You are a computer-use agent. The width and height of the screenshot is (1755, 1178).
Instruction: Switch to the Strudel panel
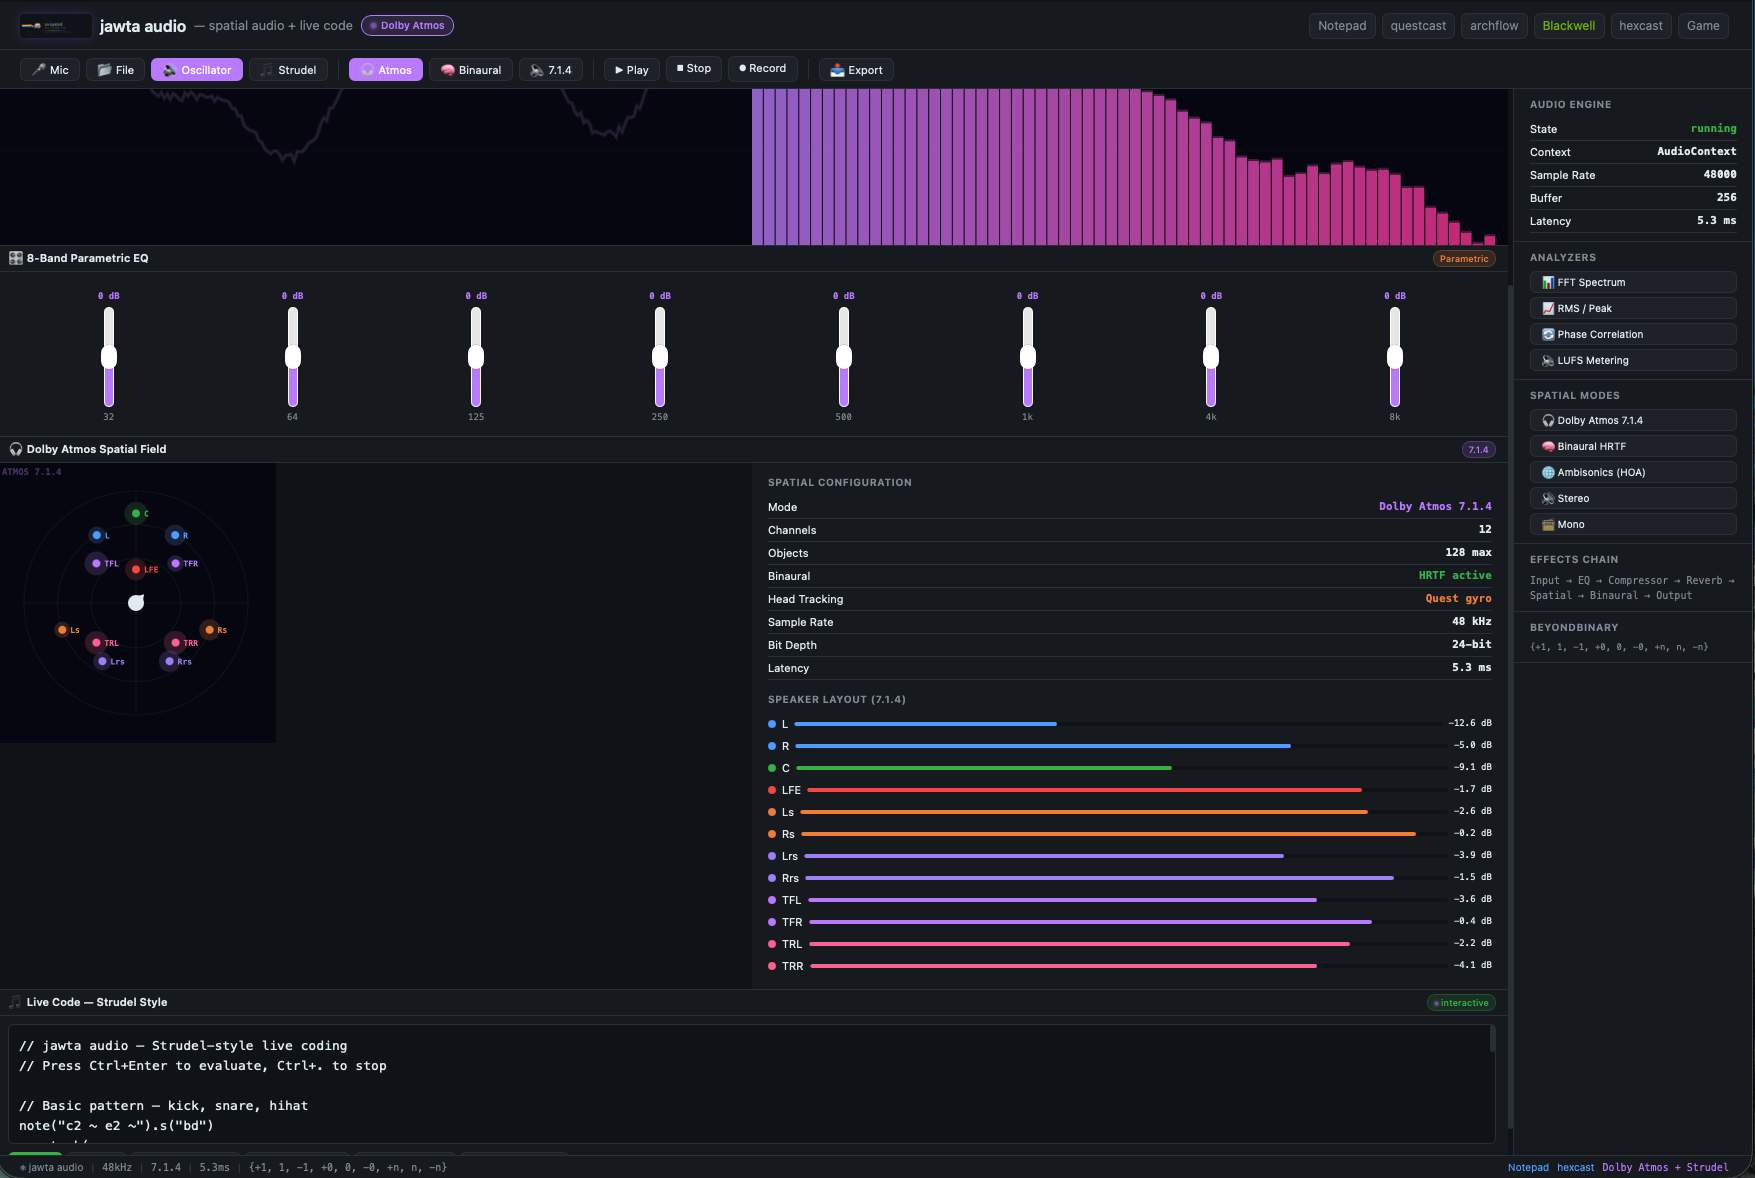(288, 69)
